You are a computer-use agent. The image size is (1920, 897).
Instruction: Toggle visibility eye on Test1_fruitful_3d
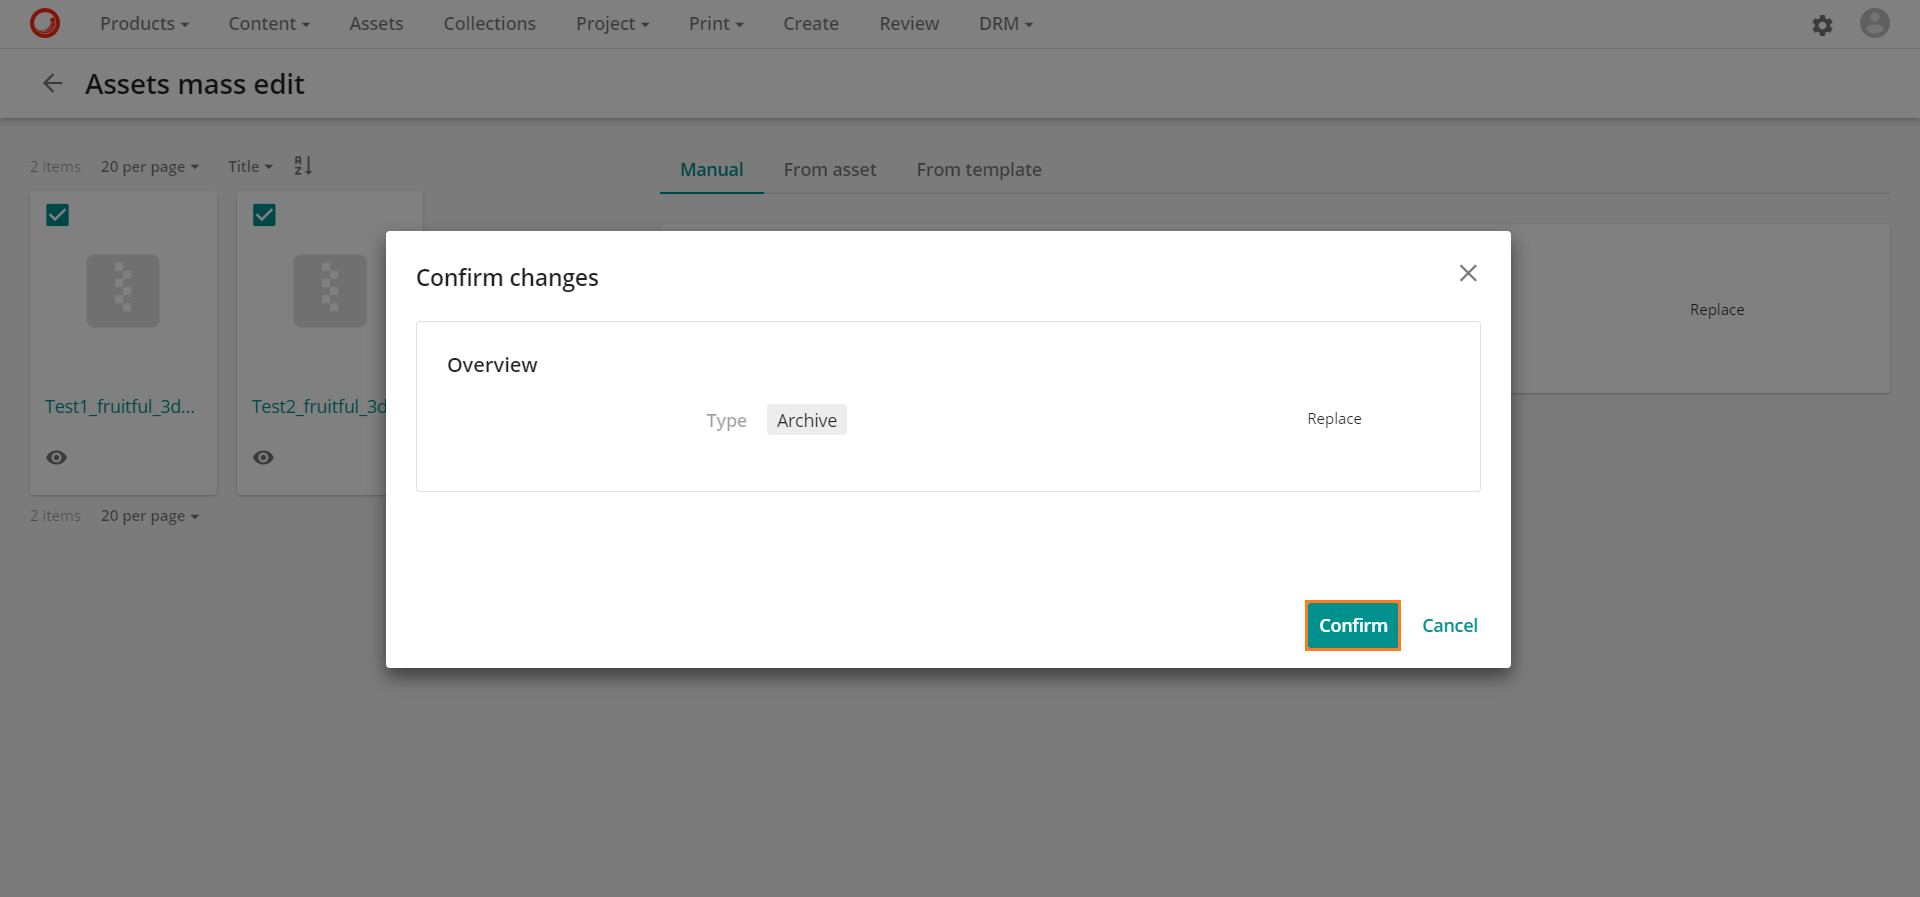tap(57, 457)
